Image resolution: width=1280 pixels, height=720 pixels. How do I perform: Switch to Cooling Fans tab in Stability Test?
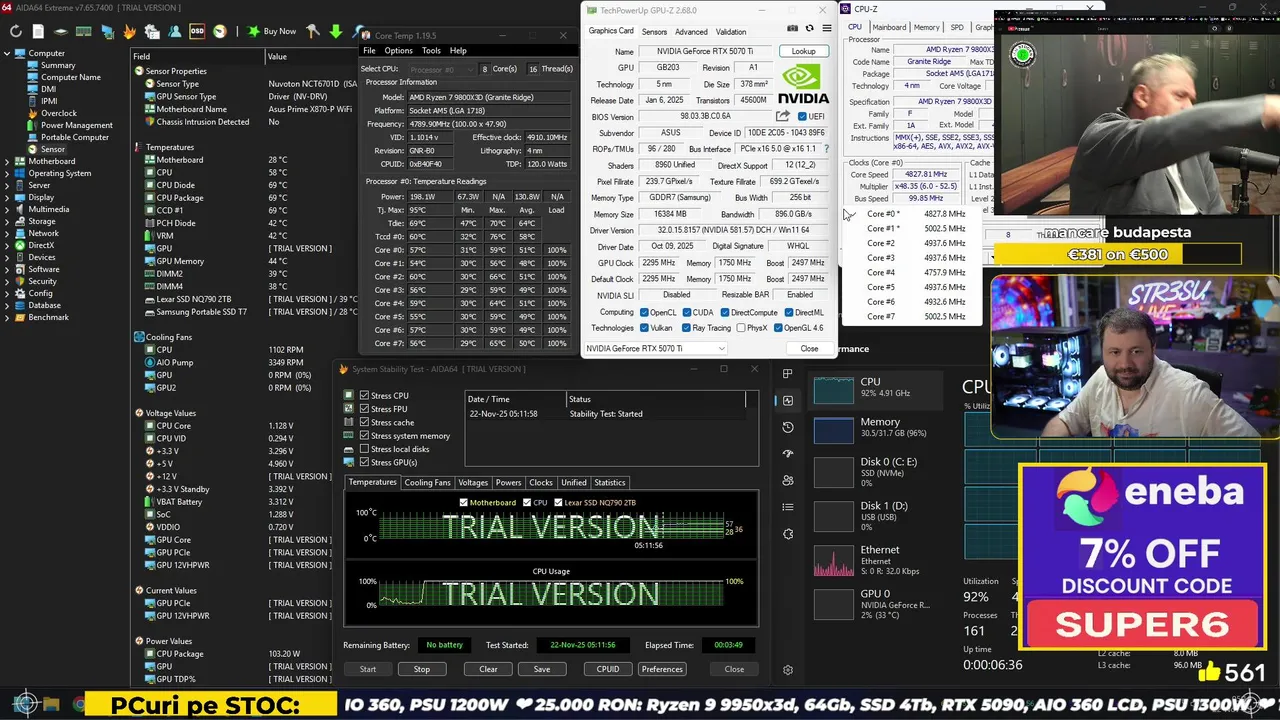tap(427, 482)
